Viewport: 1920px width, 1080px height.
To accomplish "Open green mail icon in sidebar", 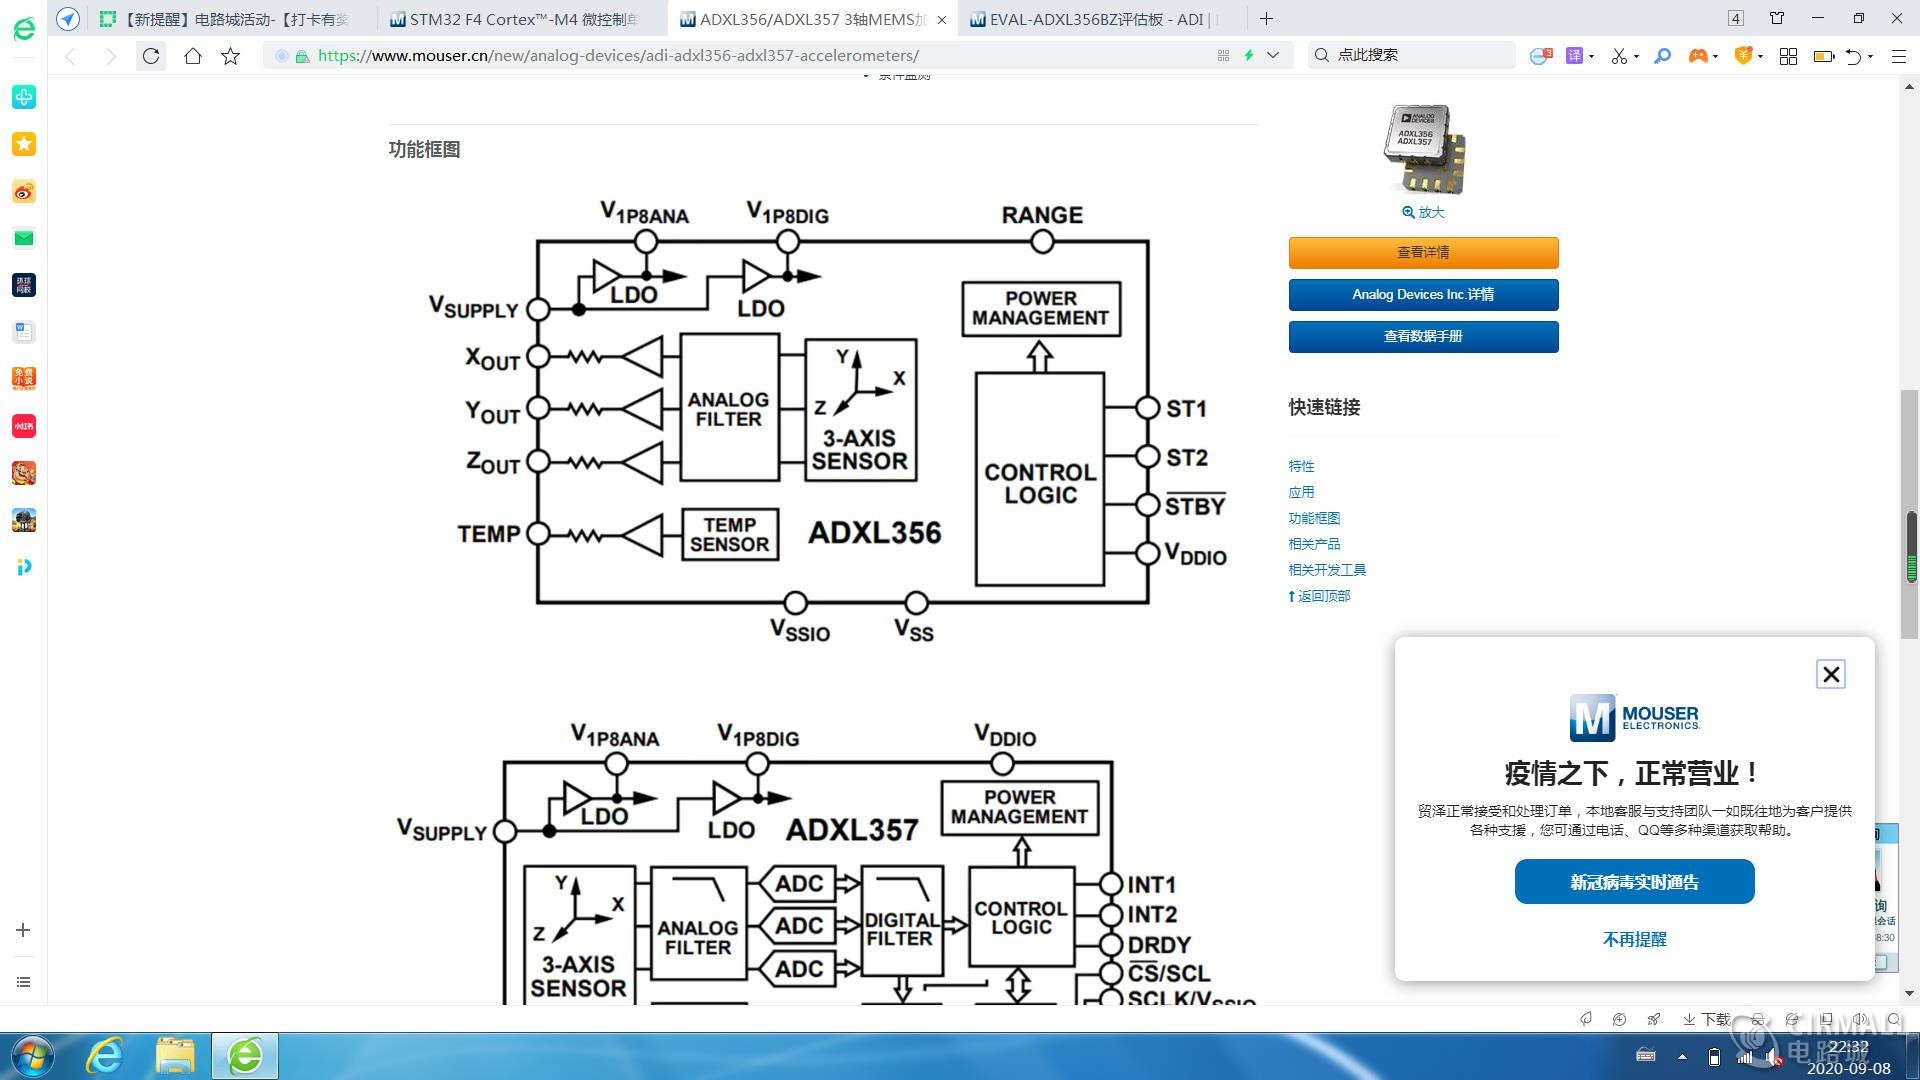I will coord(24,238).
